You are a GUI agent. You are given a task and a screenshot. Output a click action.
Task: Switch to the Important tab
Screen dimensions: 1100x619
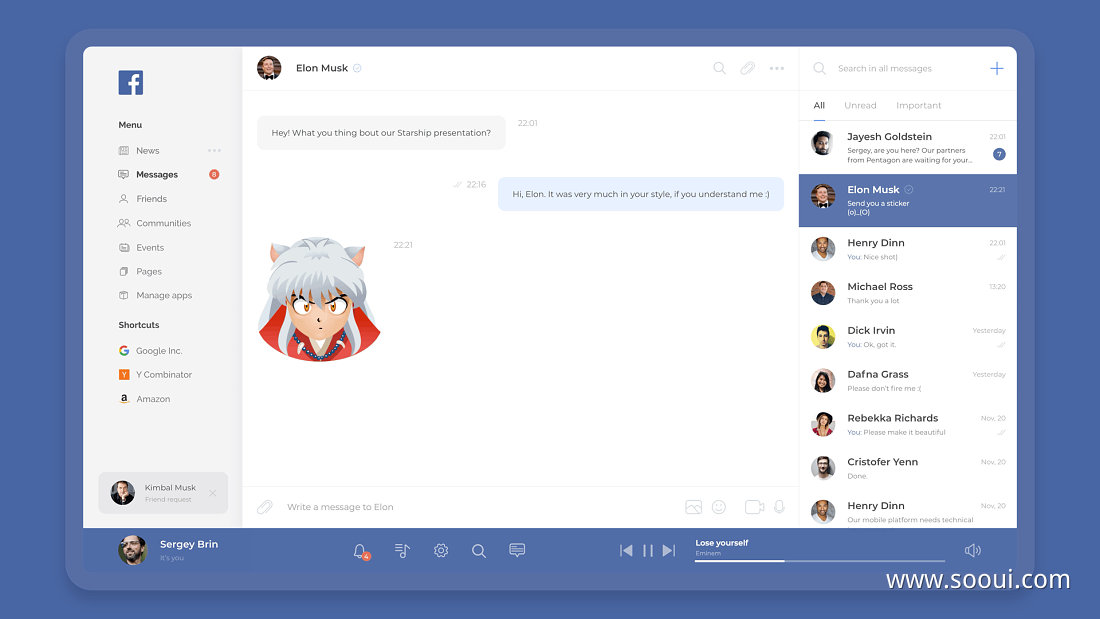pos(918,105)
